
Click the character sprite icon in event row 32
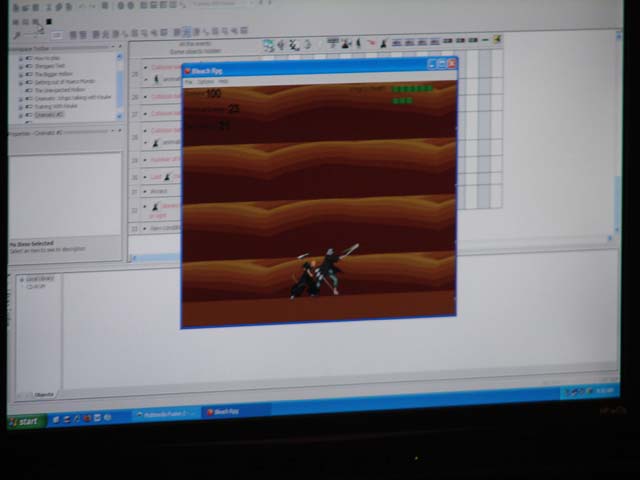tap(155, 206)
